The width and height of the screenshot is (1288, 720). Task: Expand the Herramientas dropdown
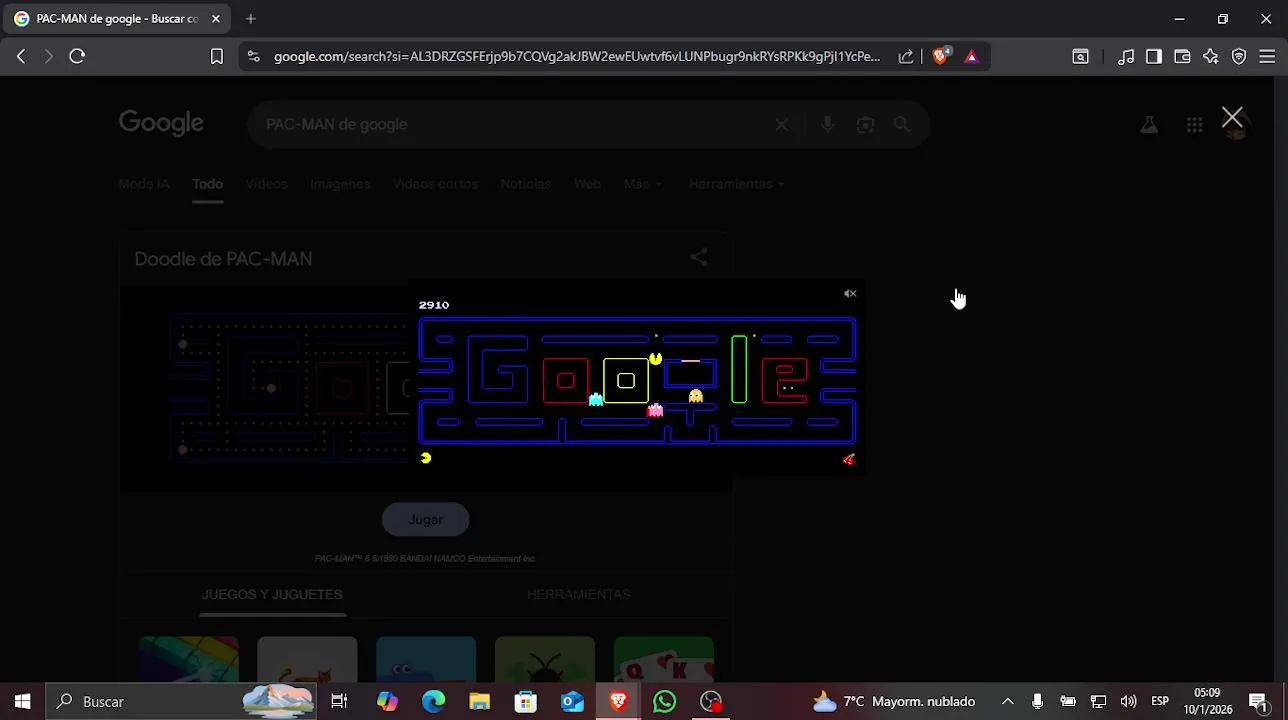pos(736,184)
